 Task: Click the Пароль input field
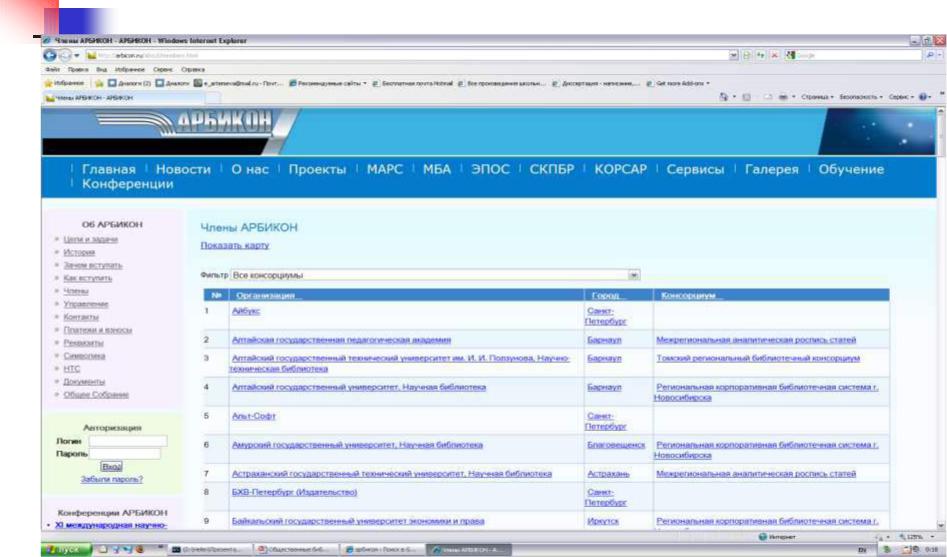coord(125,453)
